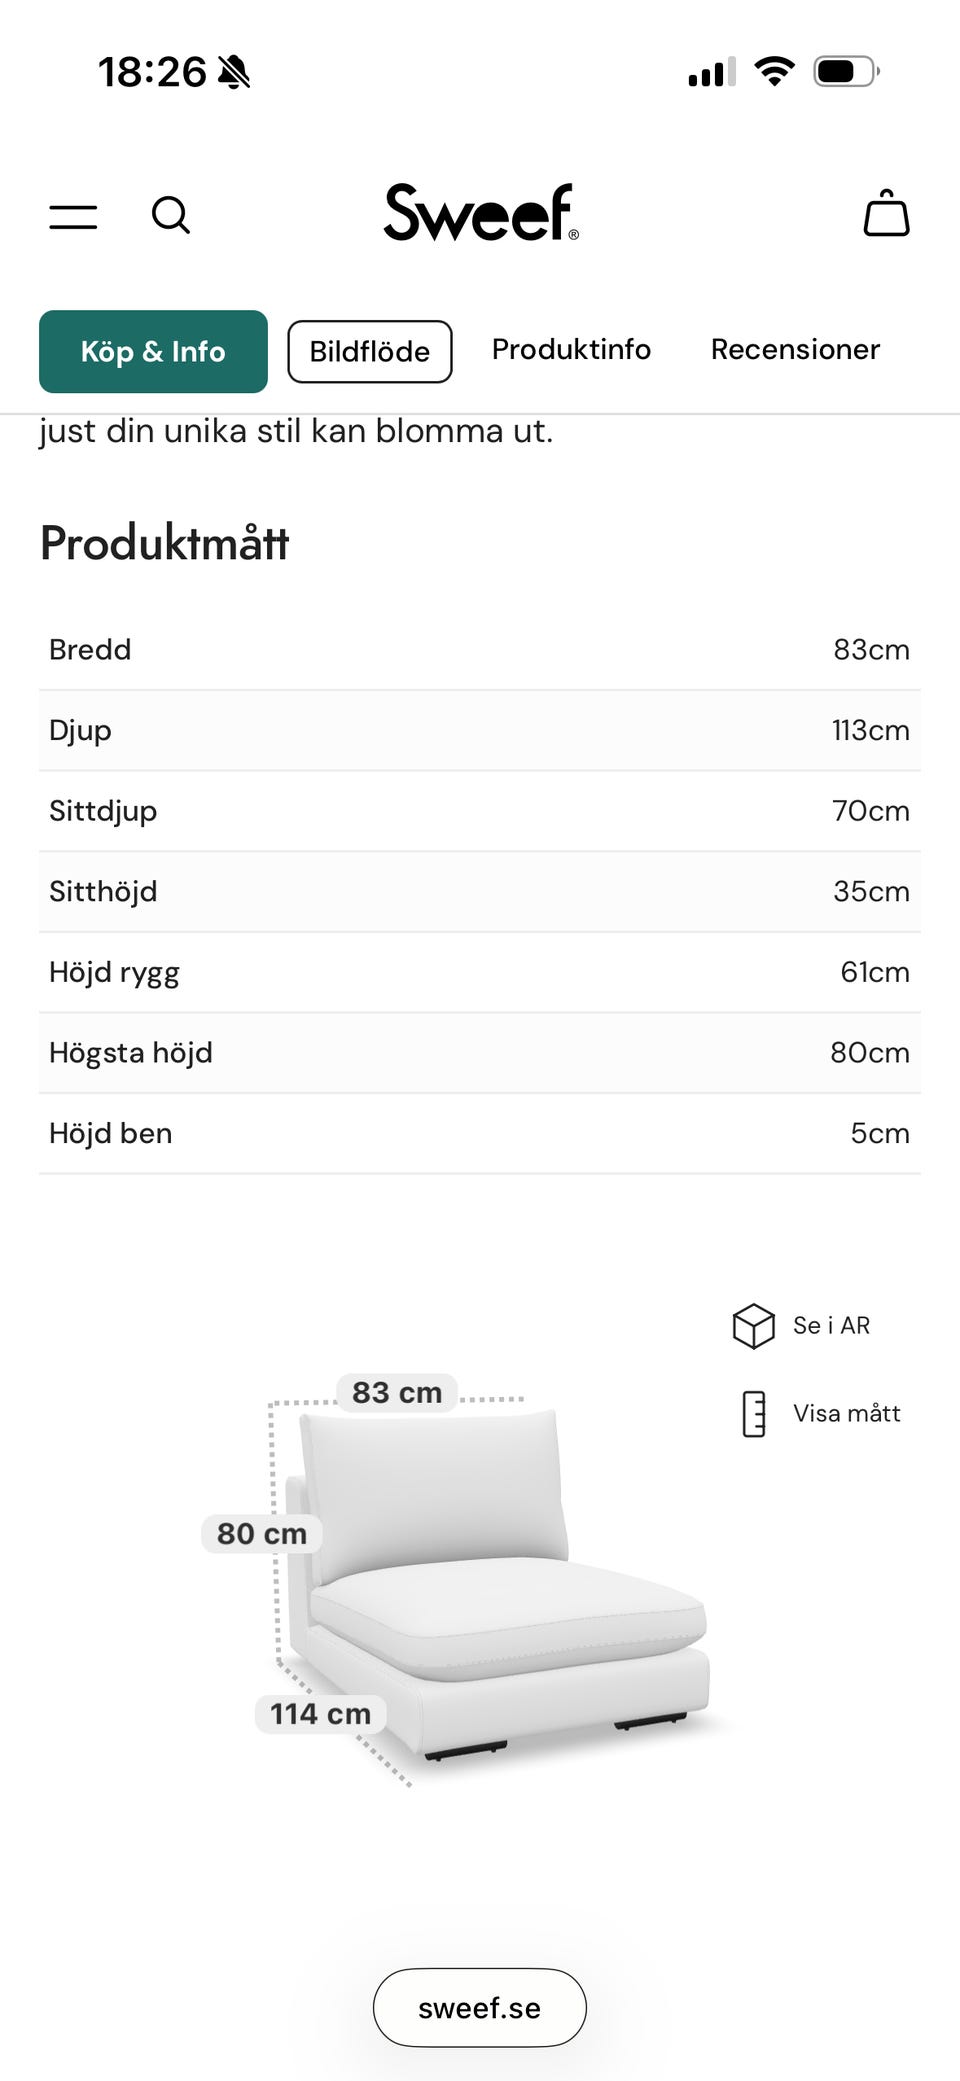The width and height of the screenshot is (960, 2081).
Task: Jump to the Recensioner tab
Action: click(795, 349)
